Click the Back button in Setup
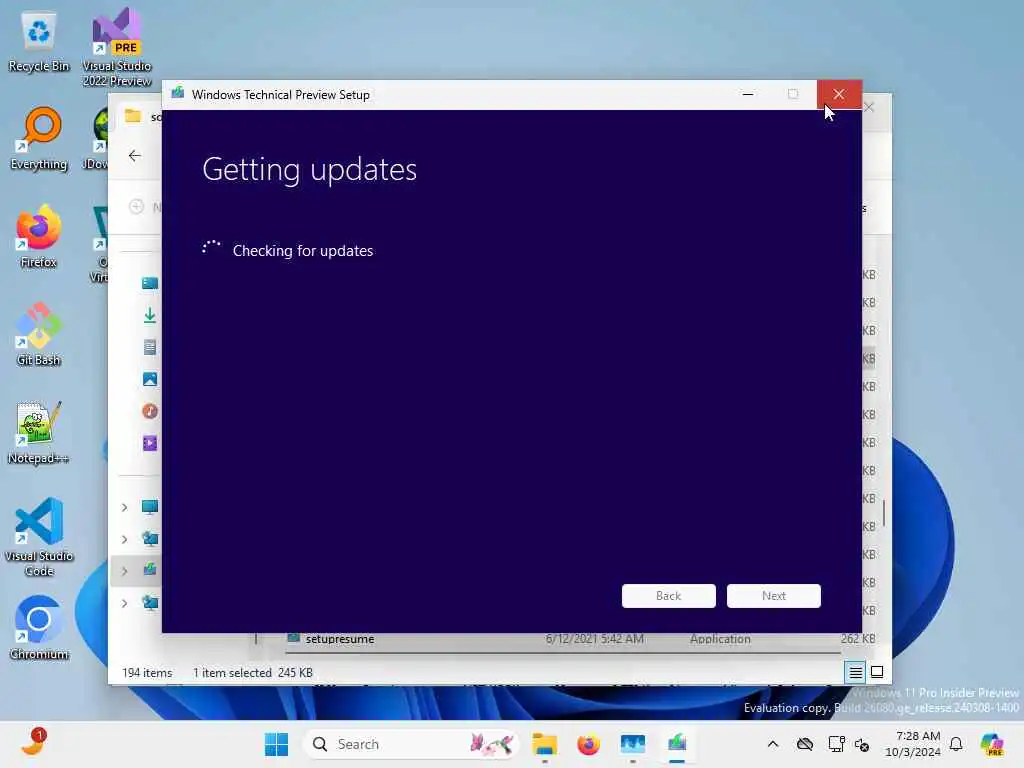This screenshot has height=768, width=1024. coord(669,596)
